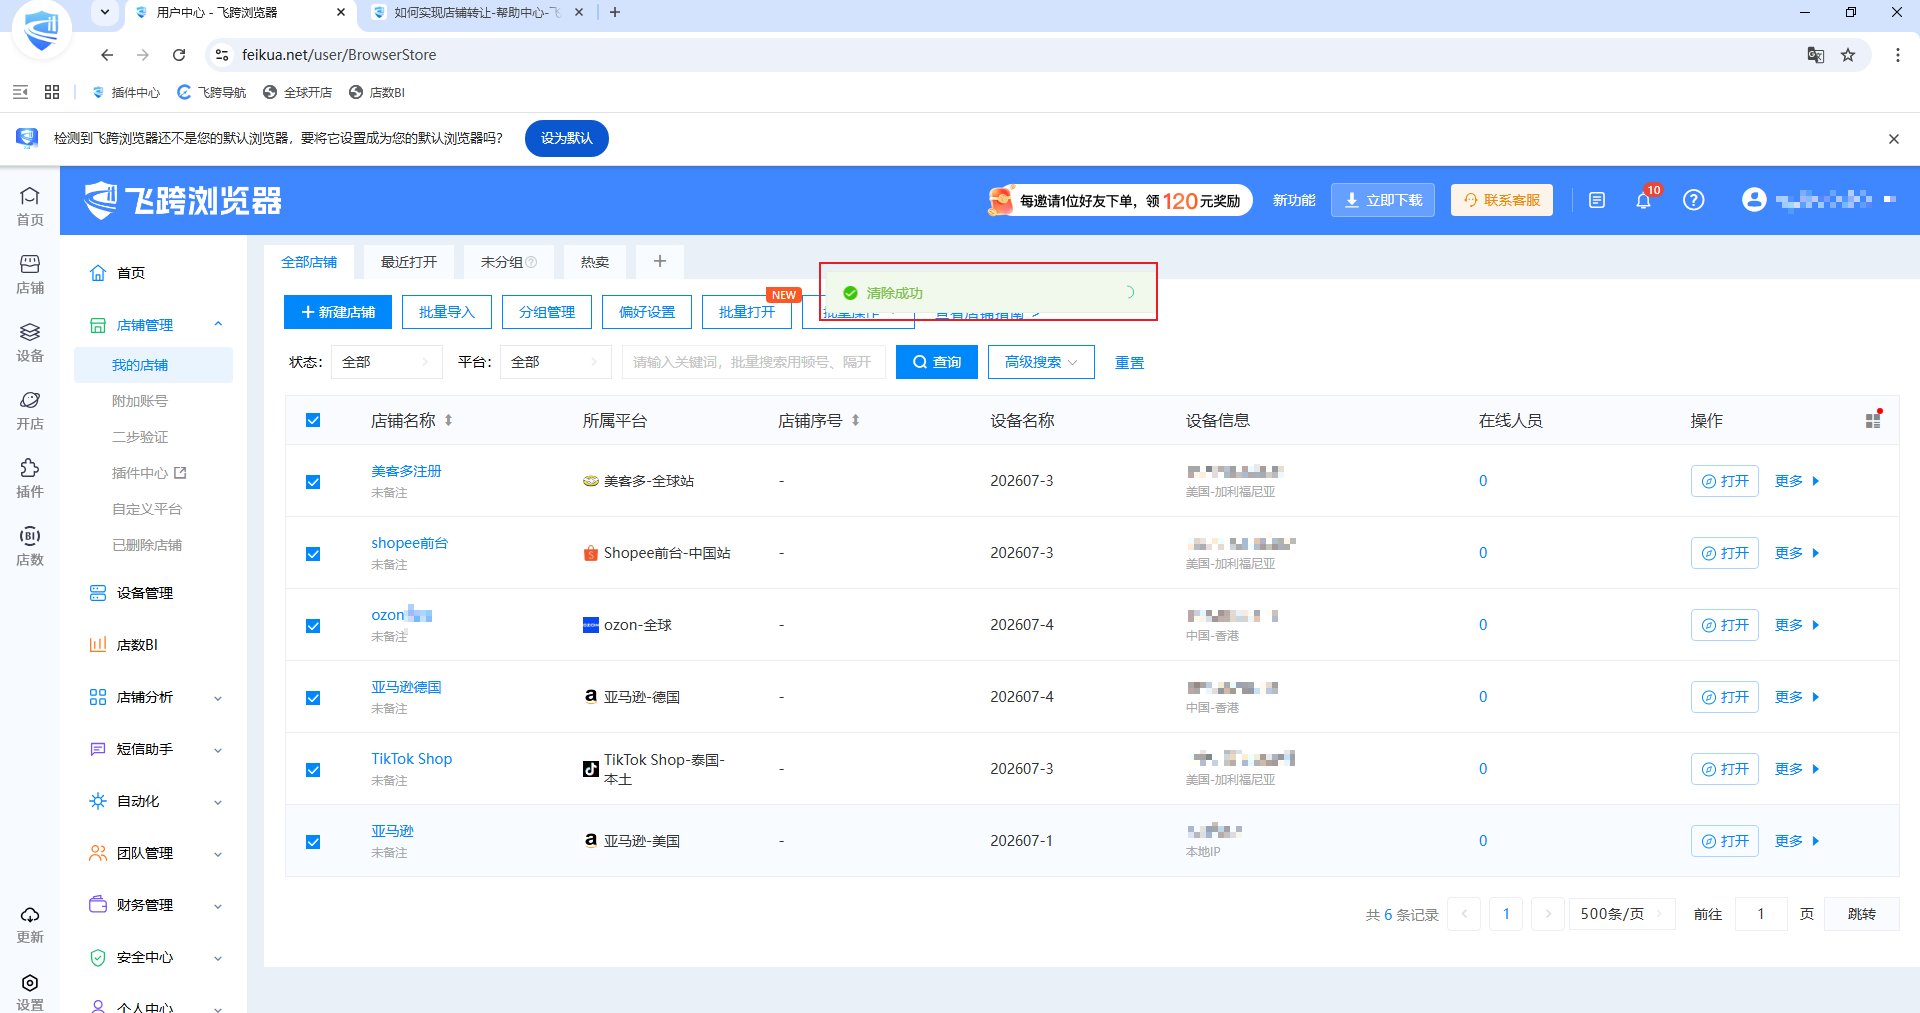Open the notification bell icon
Screen dimensions: 1920x1013
pos(1643,200)
